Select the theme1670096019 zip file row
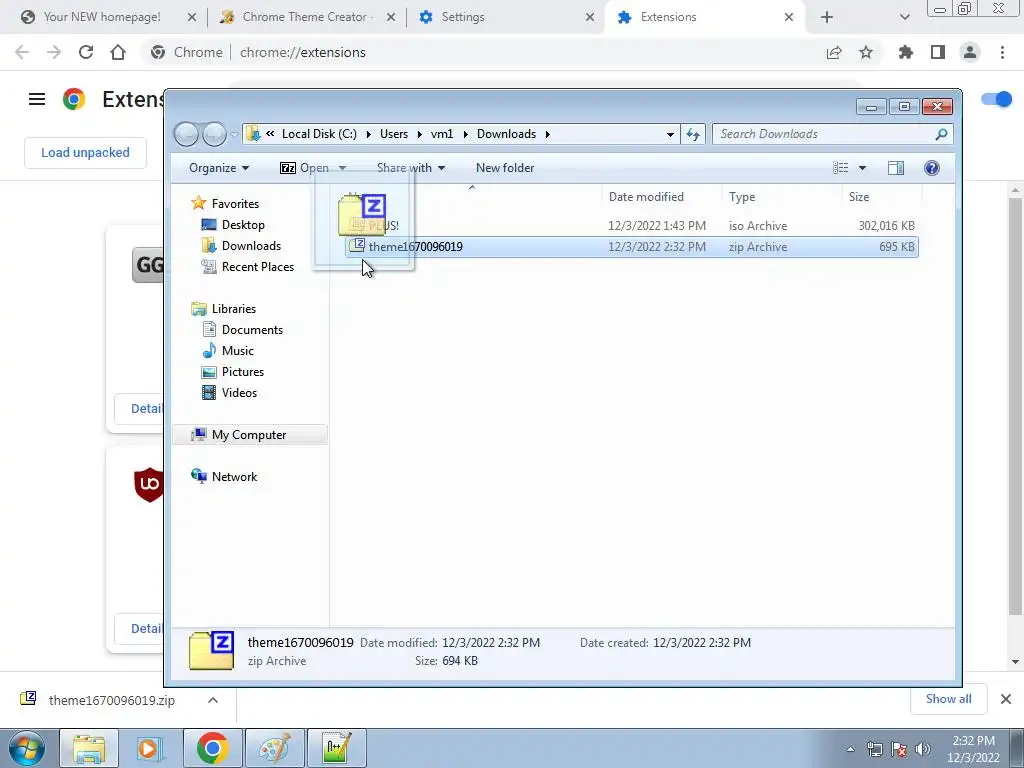This screenshot has width=1024, height=768. pyautogui.click(x=632, y=247)
